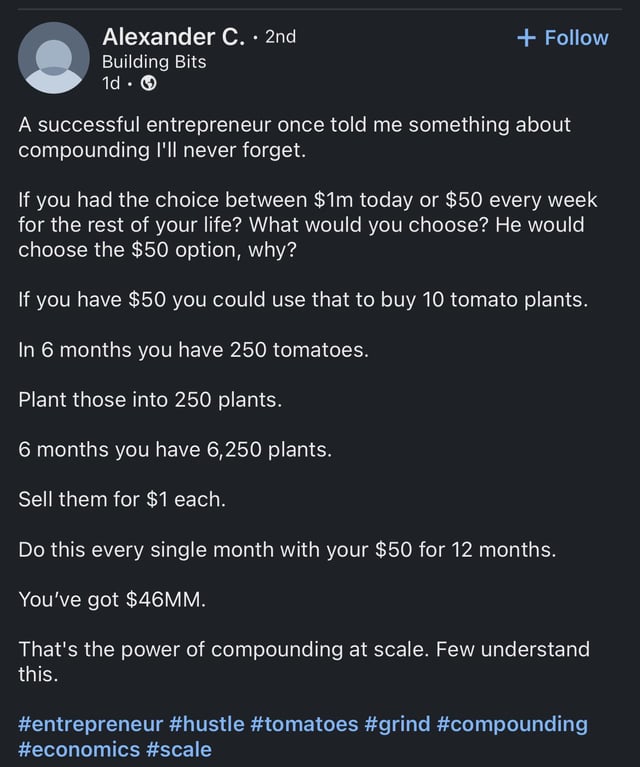Viewport: 640px width, 767px height.
Task: Open the #tomatoes hashtag
Action: coord(304,724)
